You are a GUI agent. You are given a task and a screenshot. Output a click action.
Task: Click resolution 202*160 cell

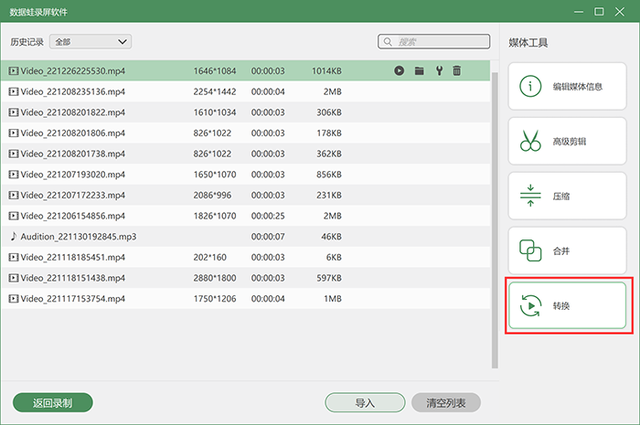(x=210, y=257)
